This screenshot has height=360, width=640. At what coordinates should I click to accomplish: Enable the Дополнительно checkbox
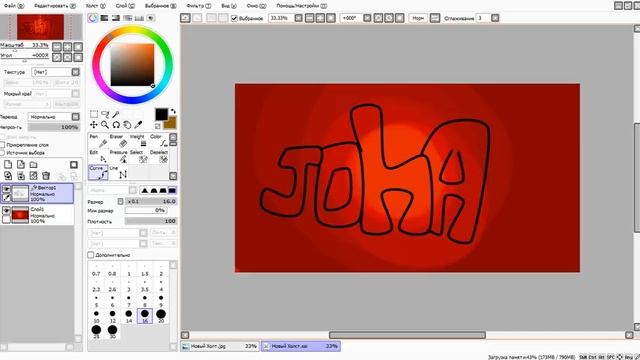coord(91,255)
